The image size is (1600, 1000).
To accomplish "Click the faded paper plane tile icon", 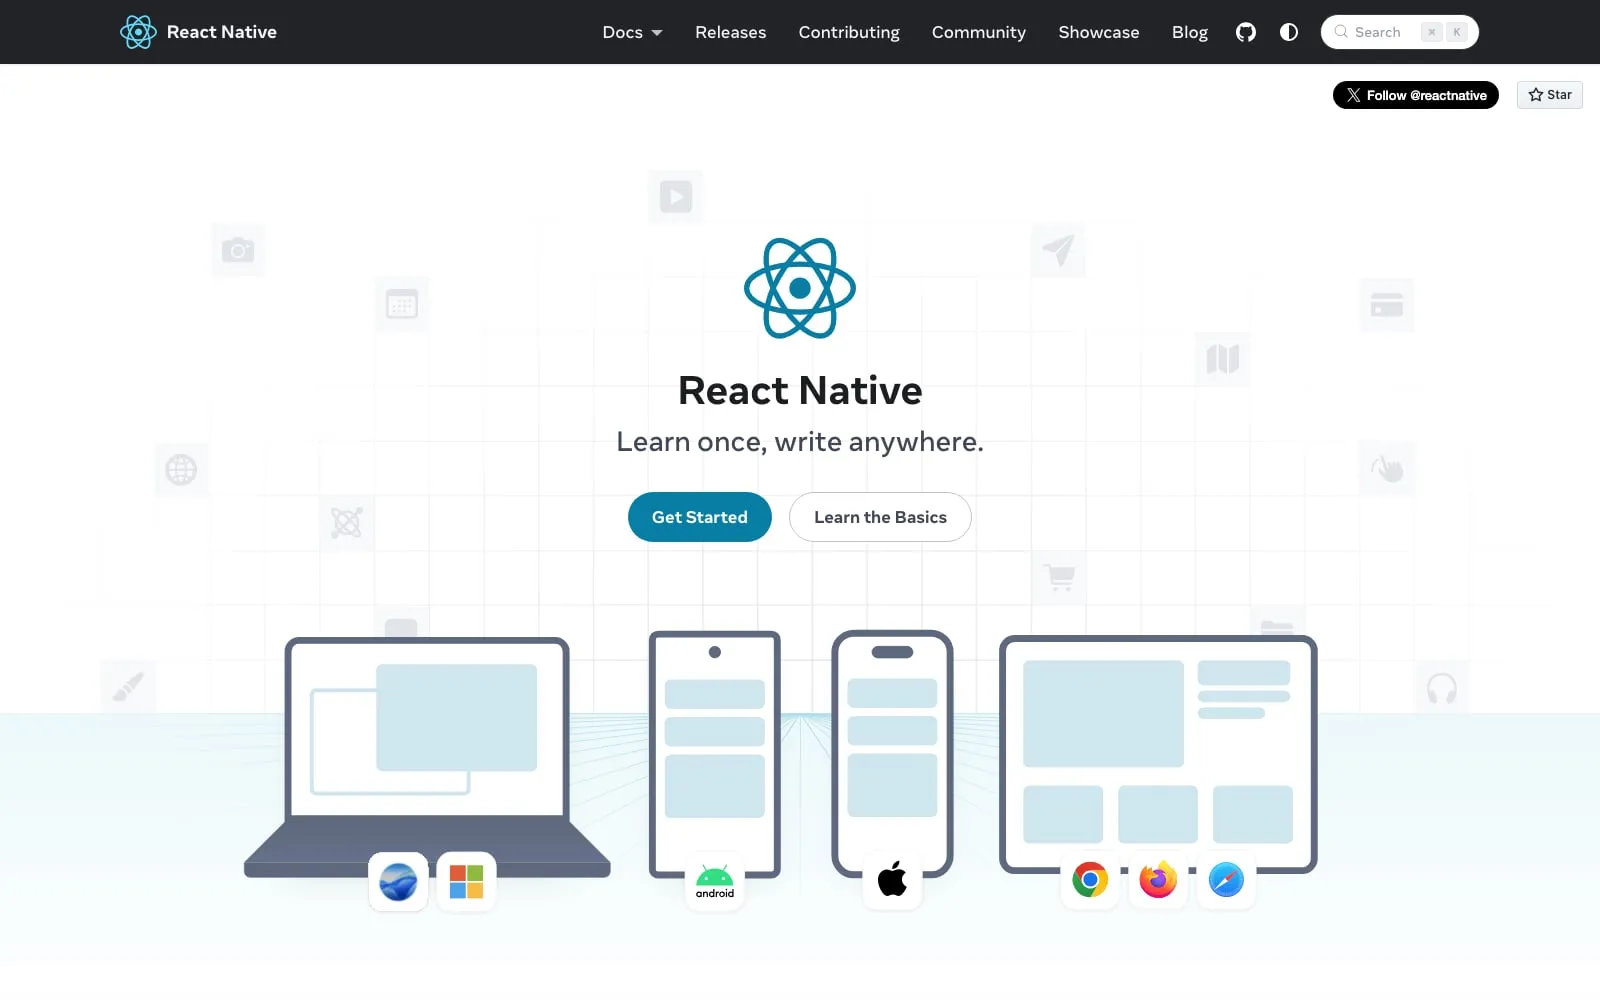I will tap(1058, 250).
